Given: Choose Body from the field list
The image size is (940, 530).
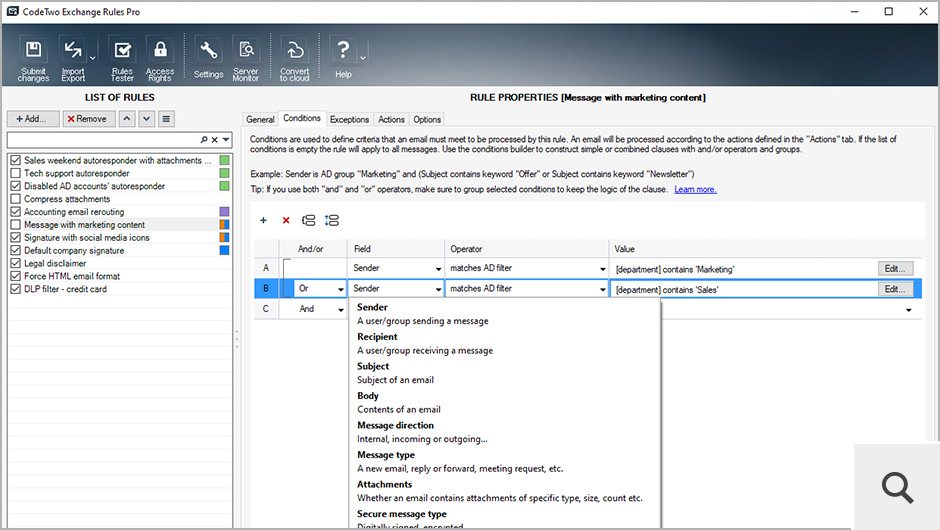Looking at the screenshot, I should pos(505,402).
